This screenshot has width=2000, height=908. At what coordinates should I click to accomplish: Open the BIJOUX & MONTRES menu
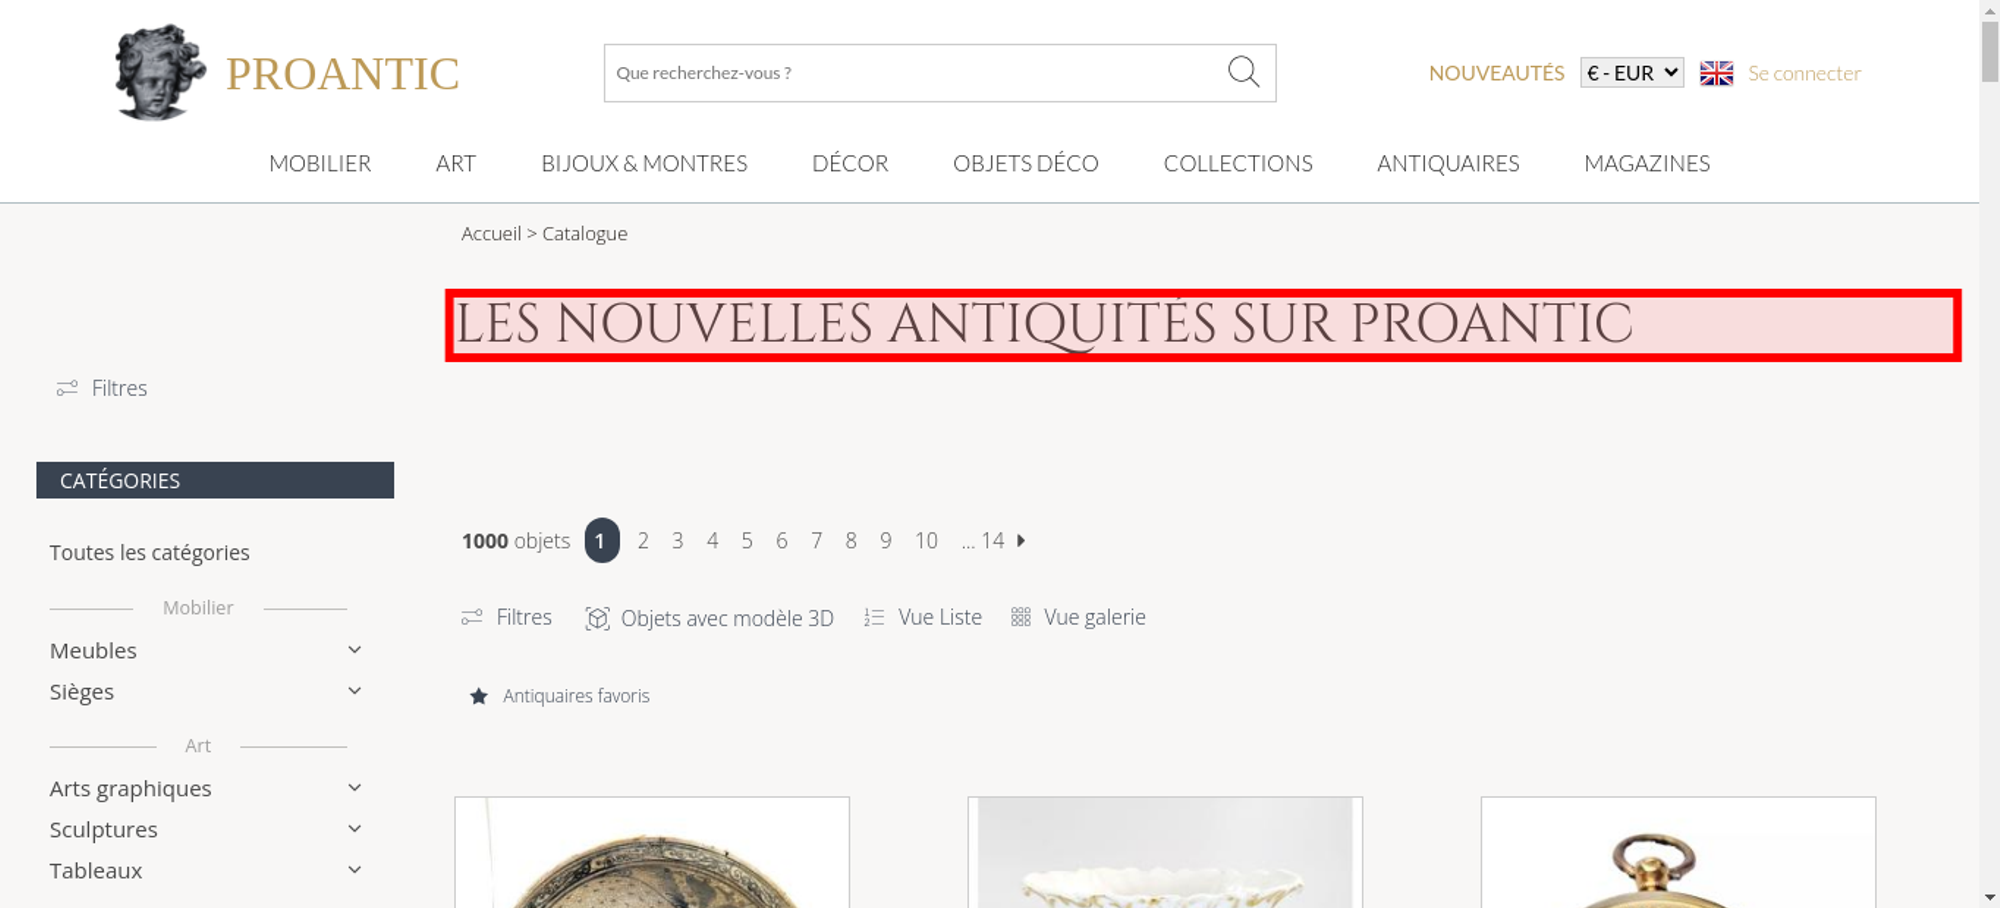(644, 163)
